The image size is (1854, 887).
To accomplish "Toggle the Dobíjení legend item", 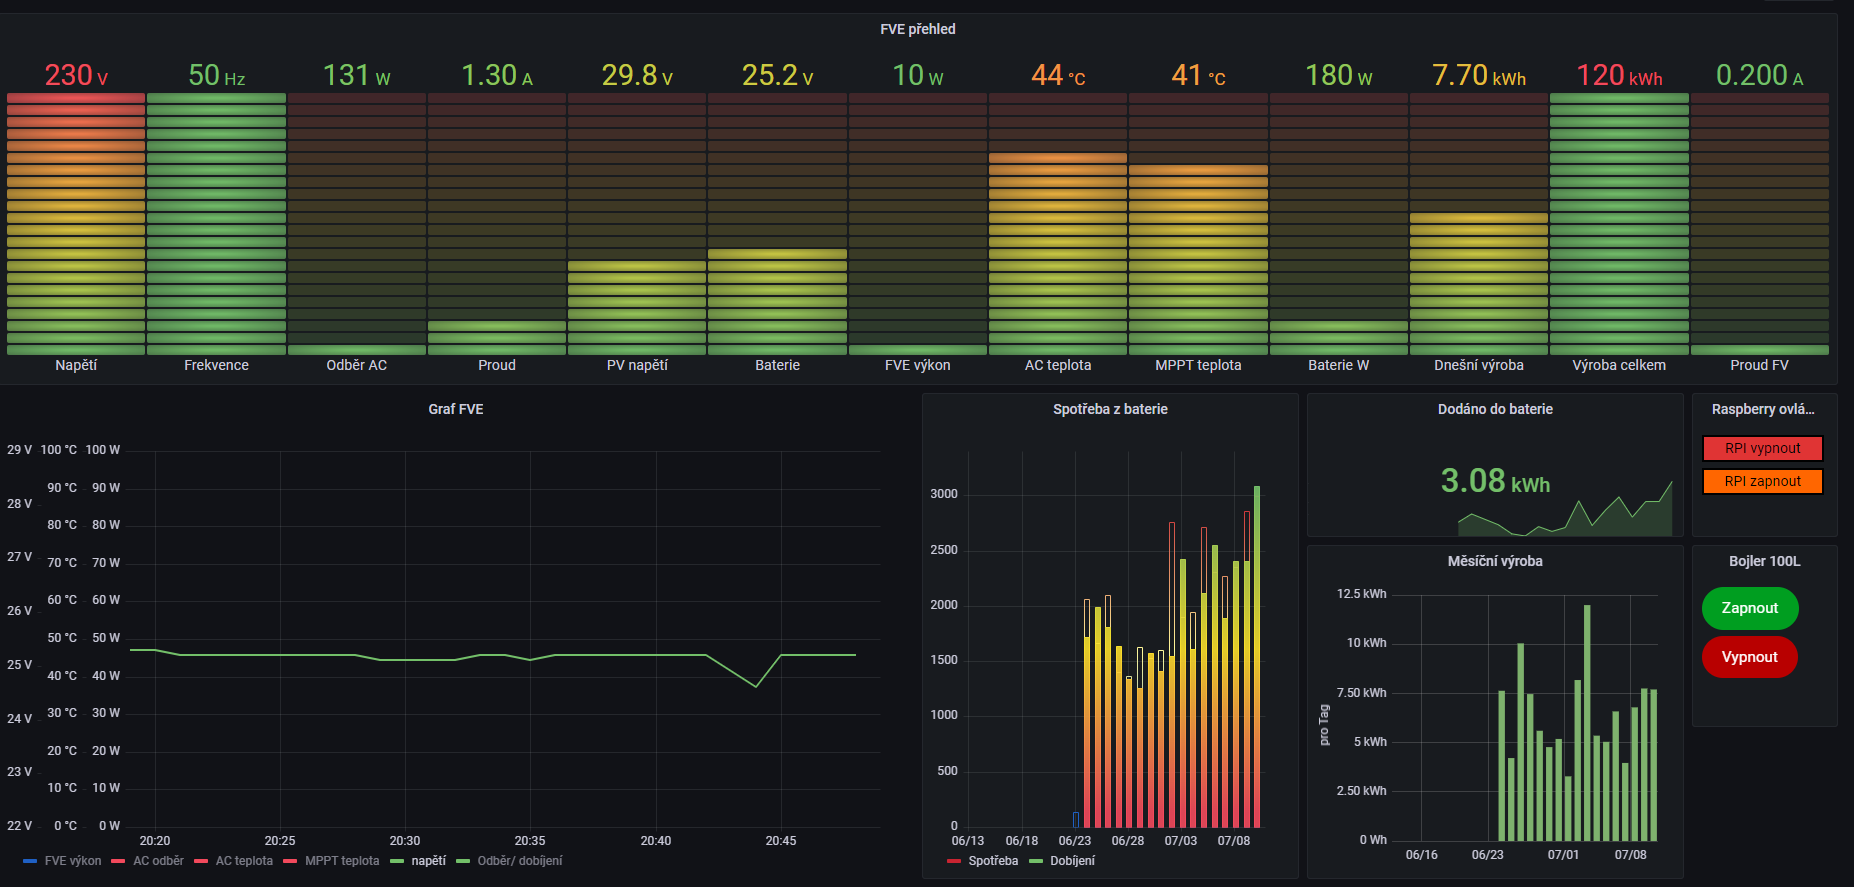I will point(1072,861).
